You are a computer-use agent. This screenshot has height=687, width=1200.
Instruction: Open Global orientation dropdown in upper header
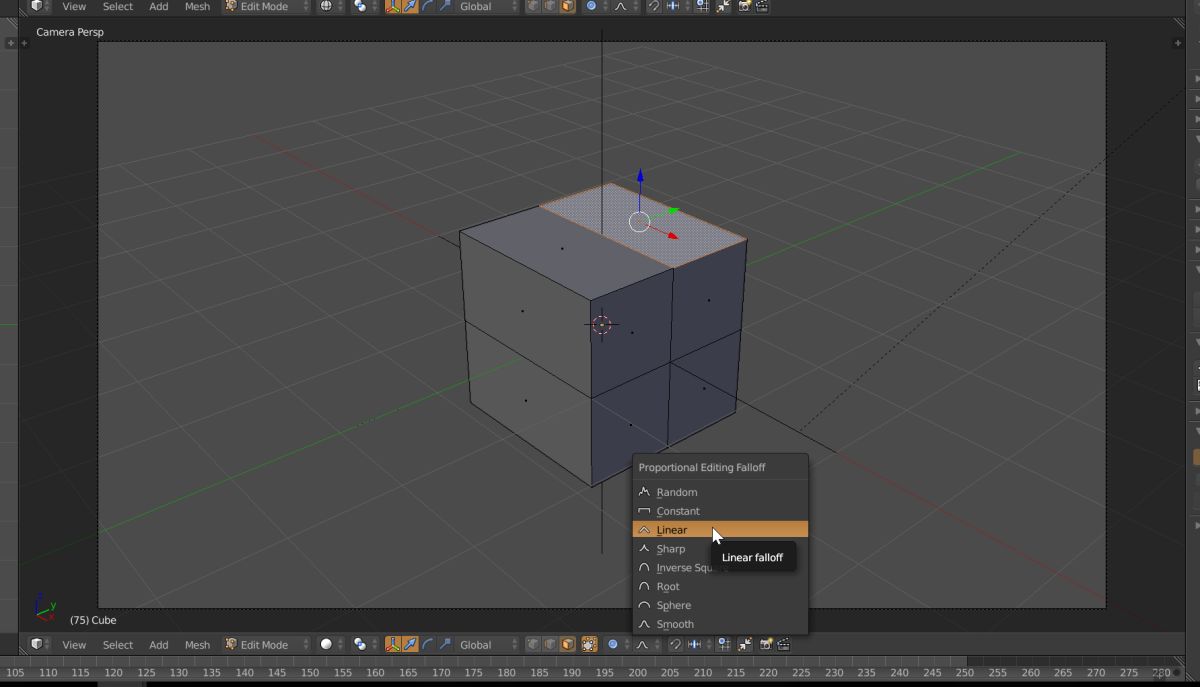489,6
